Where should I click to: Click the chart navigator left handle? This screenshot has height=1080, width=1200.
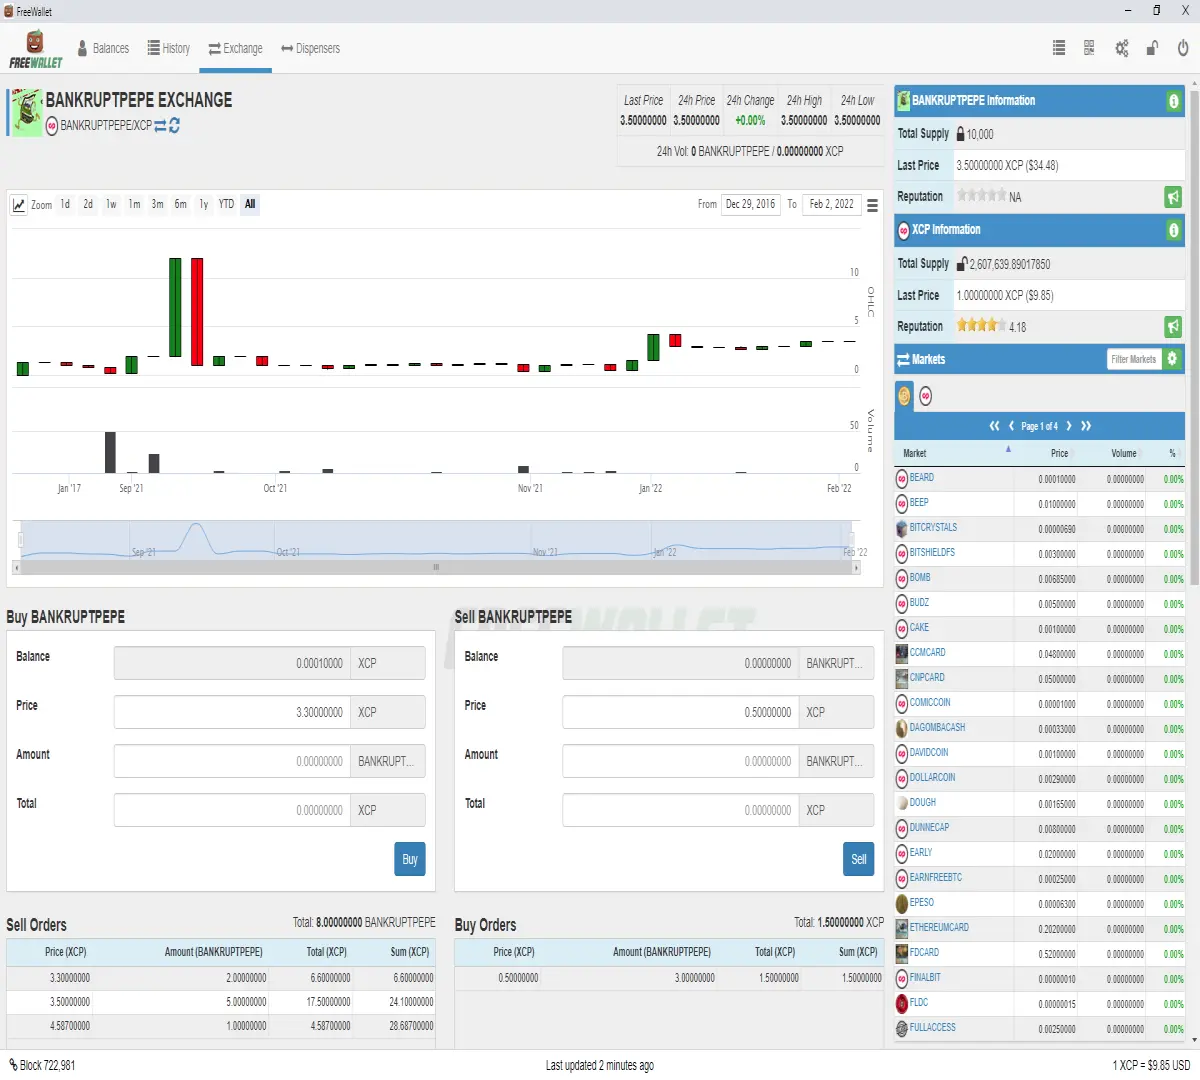[20, 540]
